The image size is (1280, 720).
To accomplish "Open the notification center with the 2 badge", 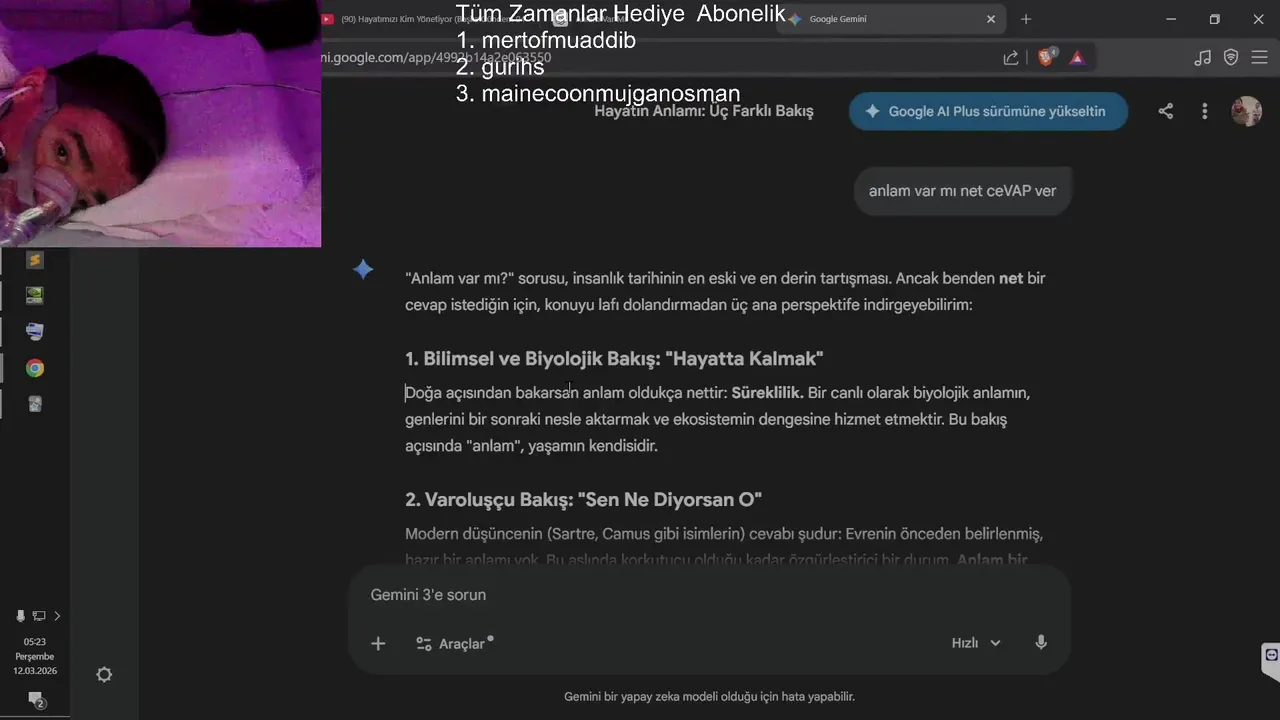I will point(35,699).
